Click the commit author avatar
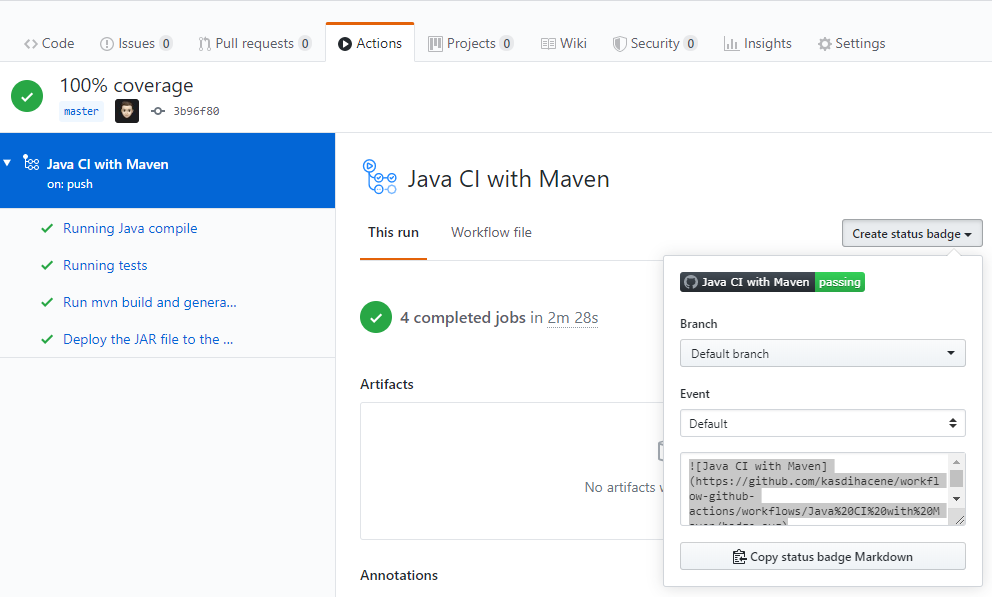The height and width of the screenshot is (597, 992). [127, 111]
